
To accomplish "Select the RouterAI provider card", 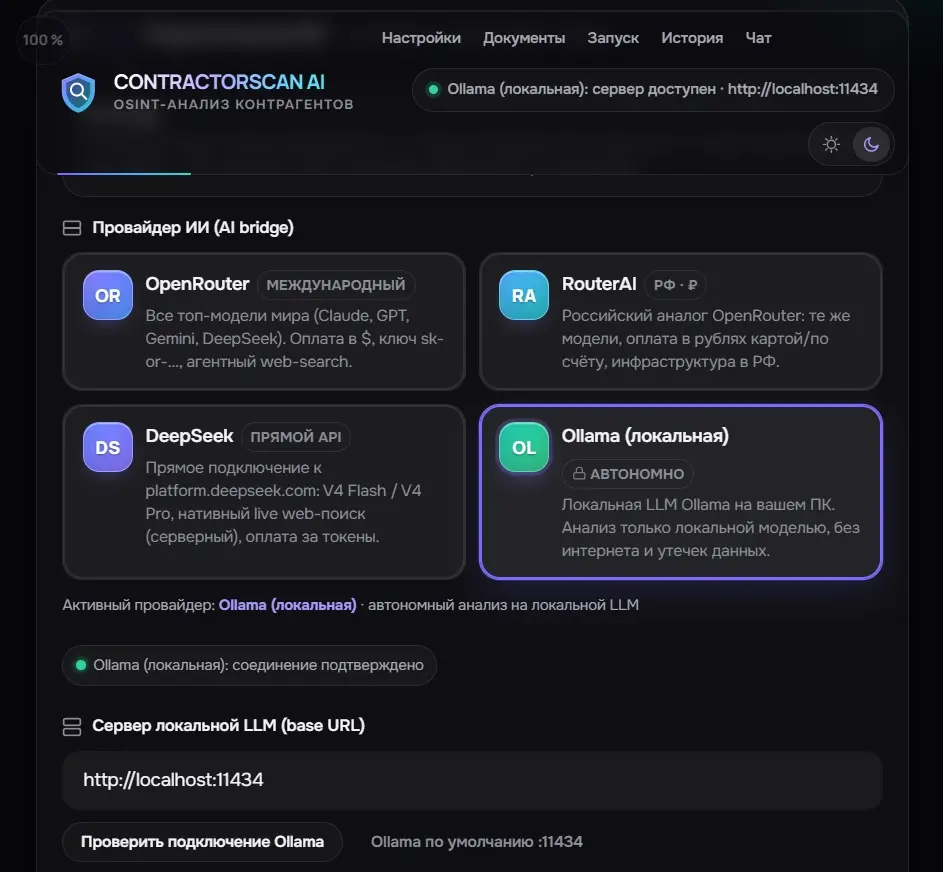I will (x=681, y=322).
